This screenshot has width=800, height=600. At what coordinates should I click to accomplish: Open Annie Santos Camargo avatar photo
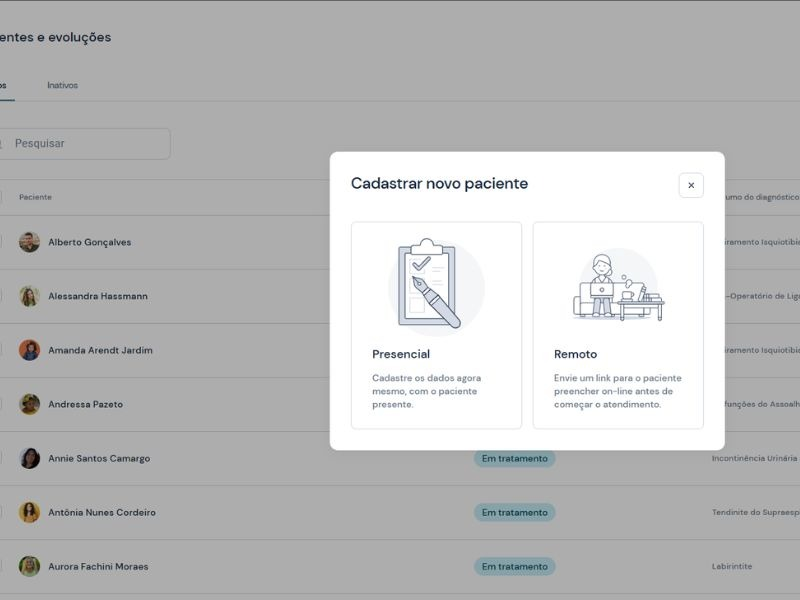[29, 458]
